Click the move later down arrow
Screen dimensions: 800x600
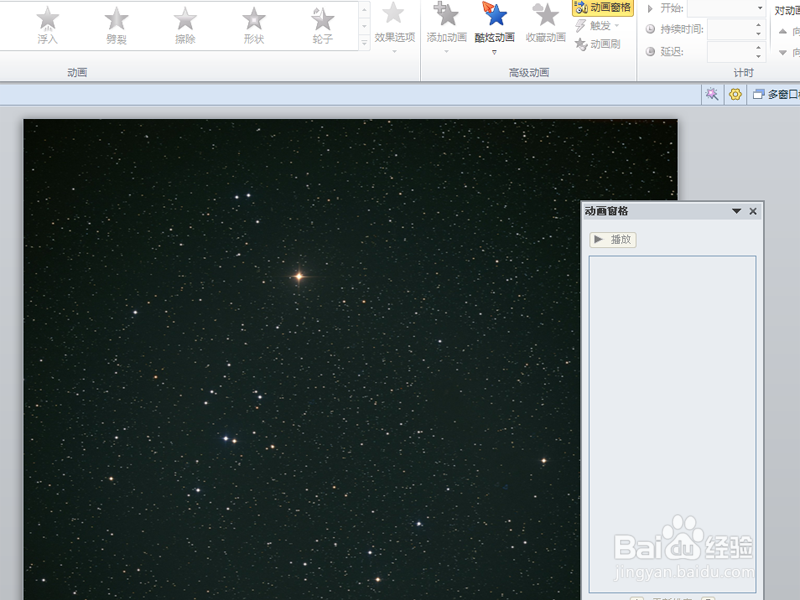(x=783, y=52)
